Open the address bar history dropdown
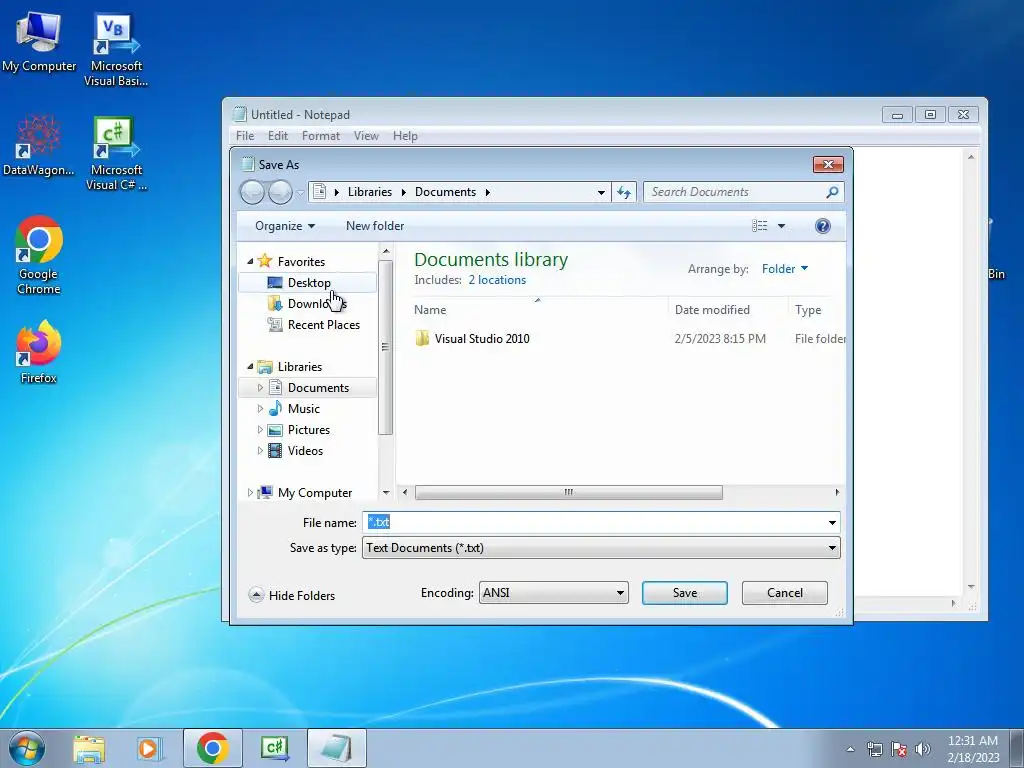Viewport: 1024px width, 768px height. pos(601,193)
